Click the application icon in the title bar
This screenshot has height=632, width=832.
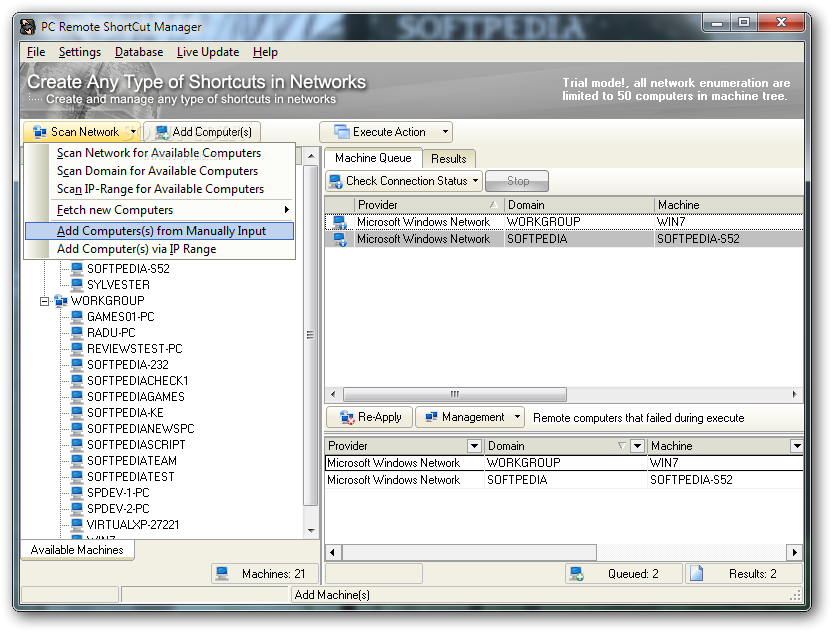coord(28,27)
